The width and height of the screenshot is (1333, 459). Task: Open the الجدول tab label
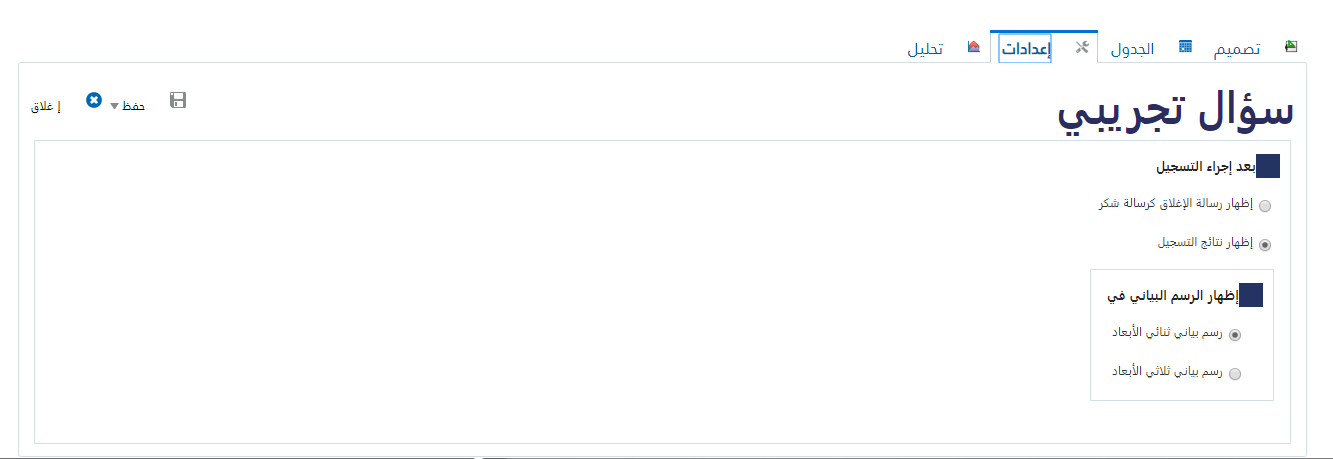1132,48
